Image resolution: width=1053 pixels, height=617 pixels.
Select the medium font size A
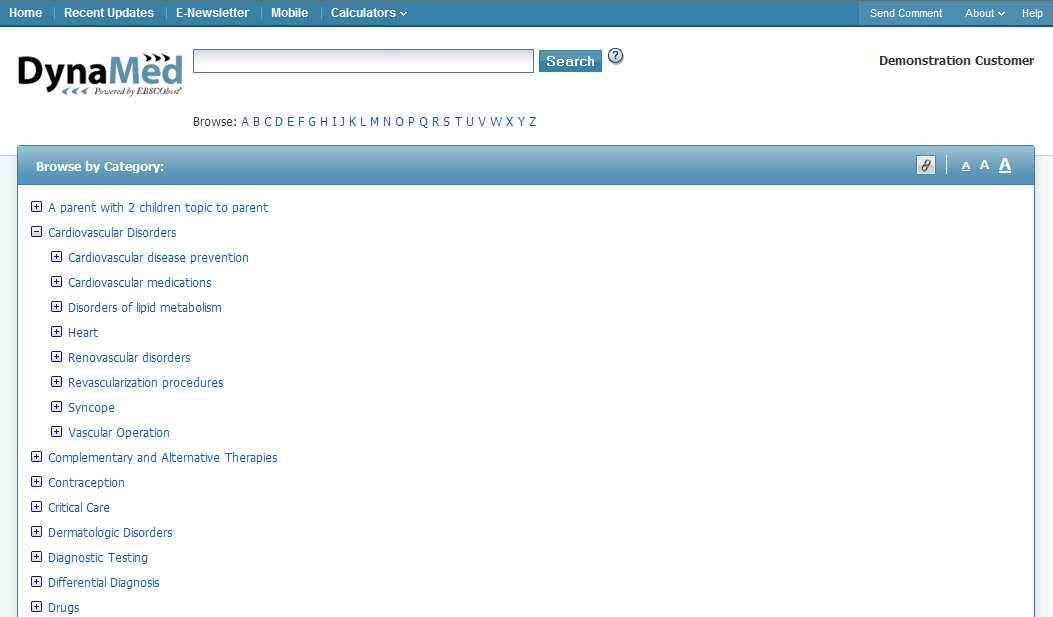pyautogui.click(x=984, y=165)
